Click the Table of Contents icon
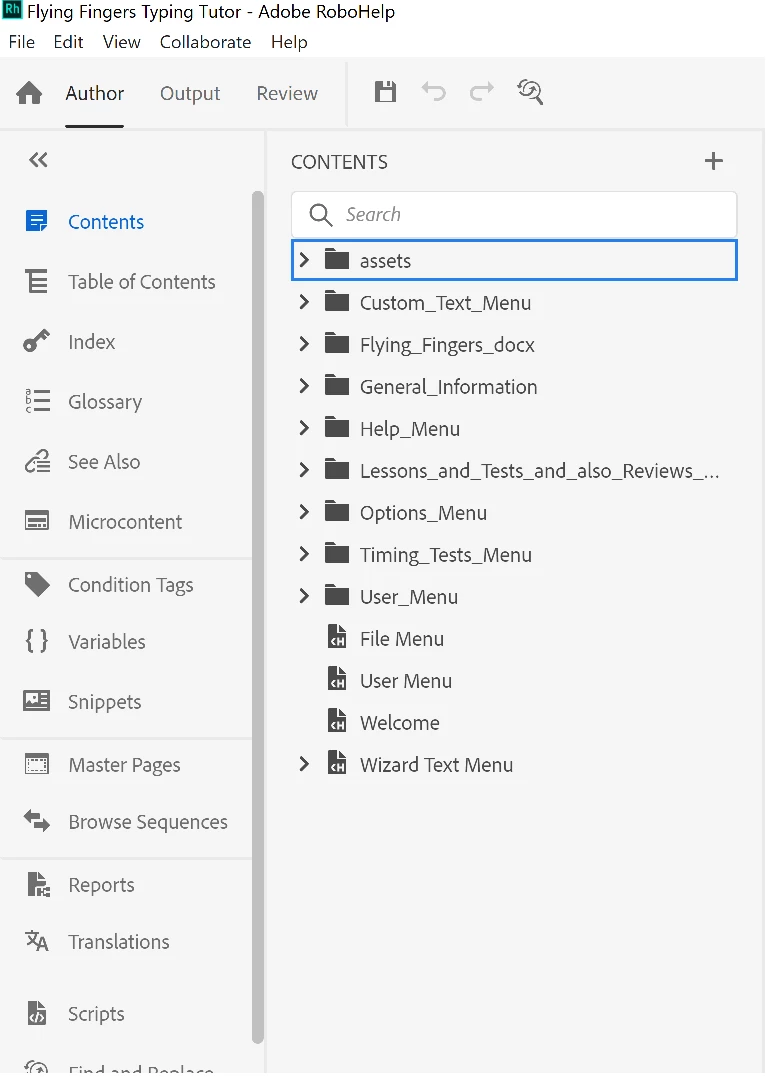 (36, 281)
